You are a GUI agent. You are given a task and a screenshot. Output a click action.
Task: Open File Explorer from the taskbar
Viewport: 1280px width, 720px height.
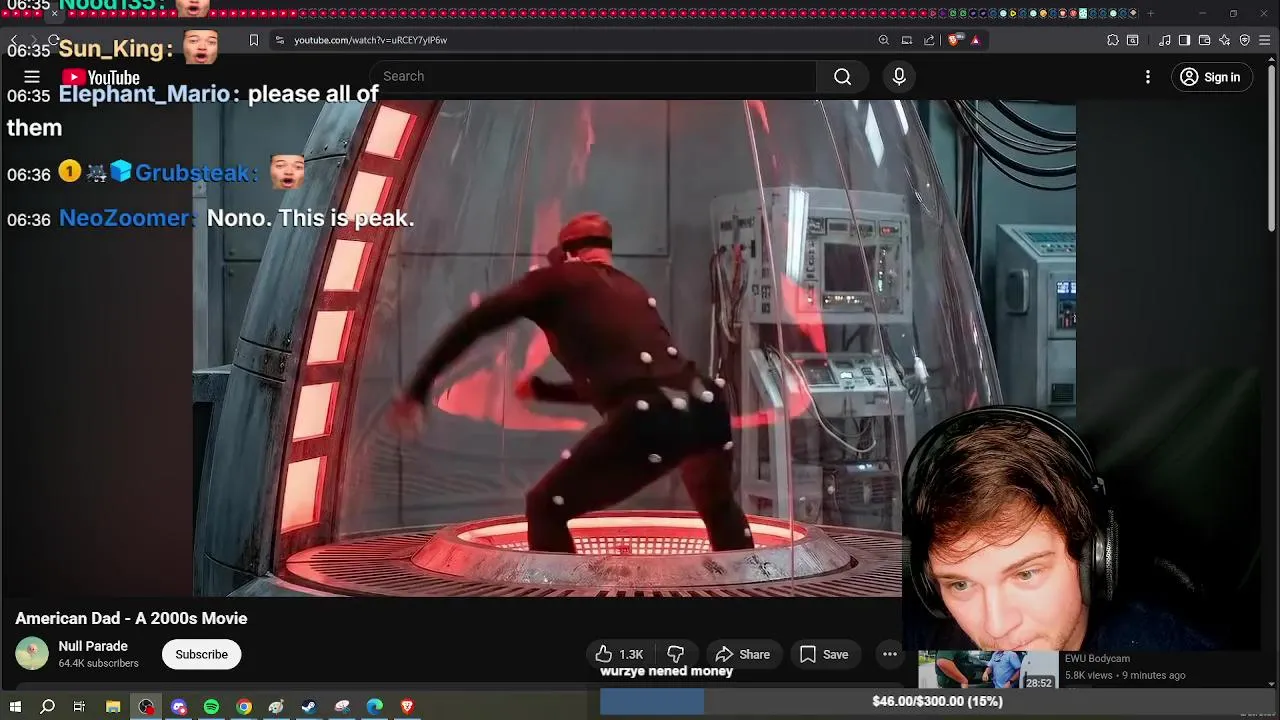[x=113, y=707]
